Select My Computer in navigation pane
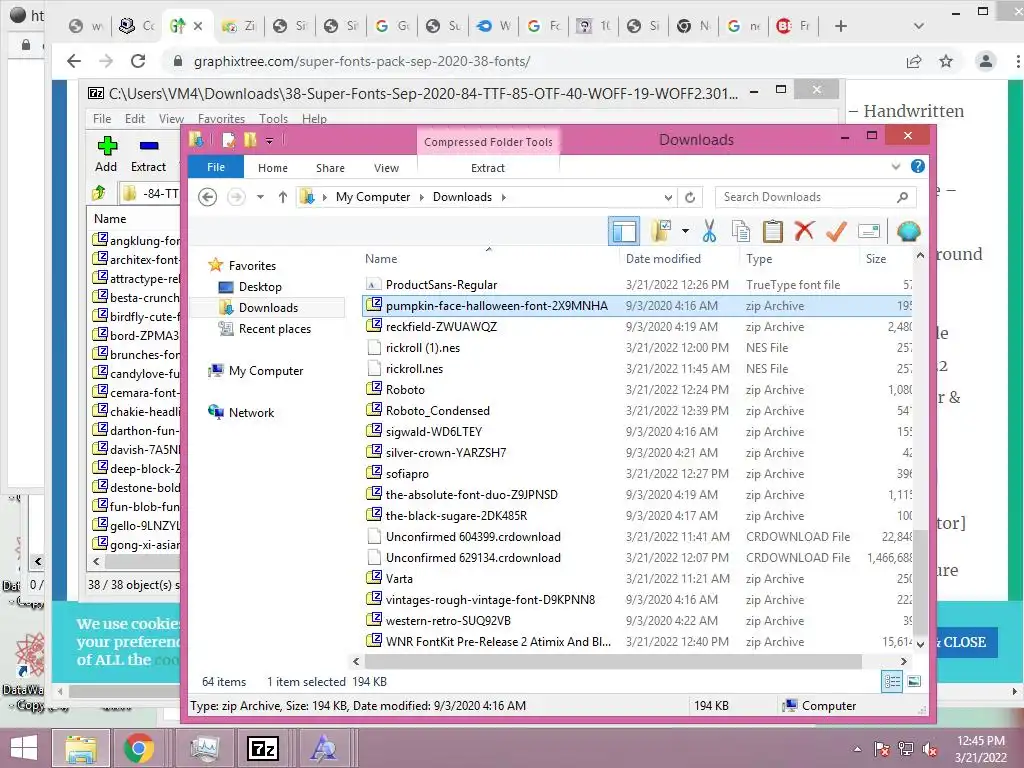Viewport: 1024px width, 768px height. click(x=266, y=370)
